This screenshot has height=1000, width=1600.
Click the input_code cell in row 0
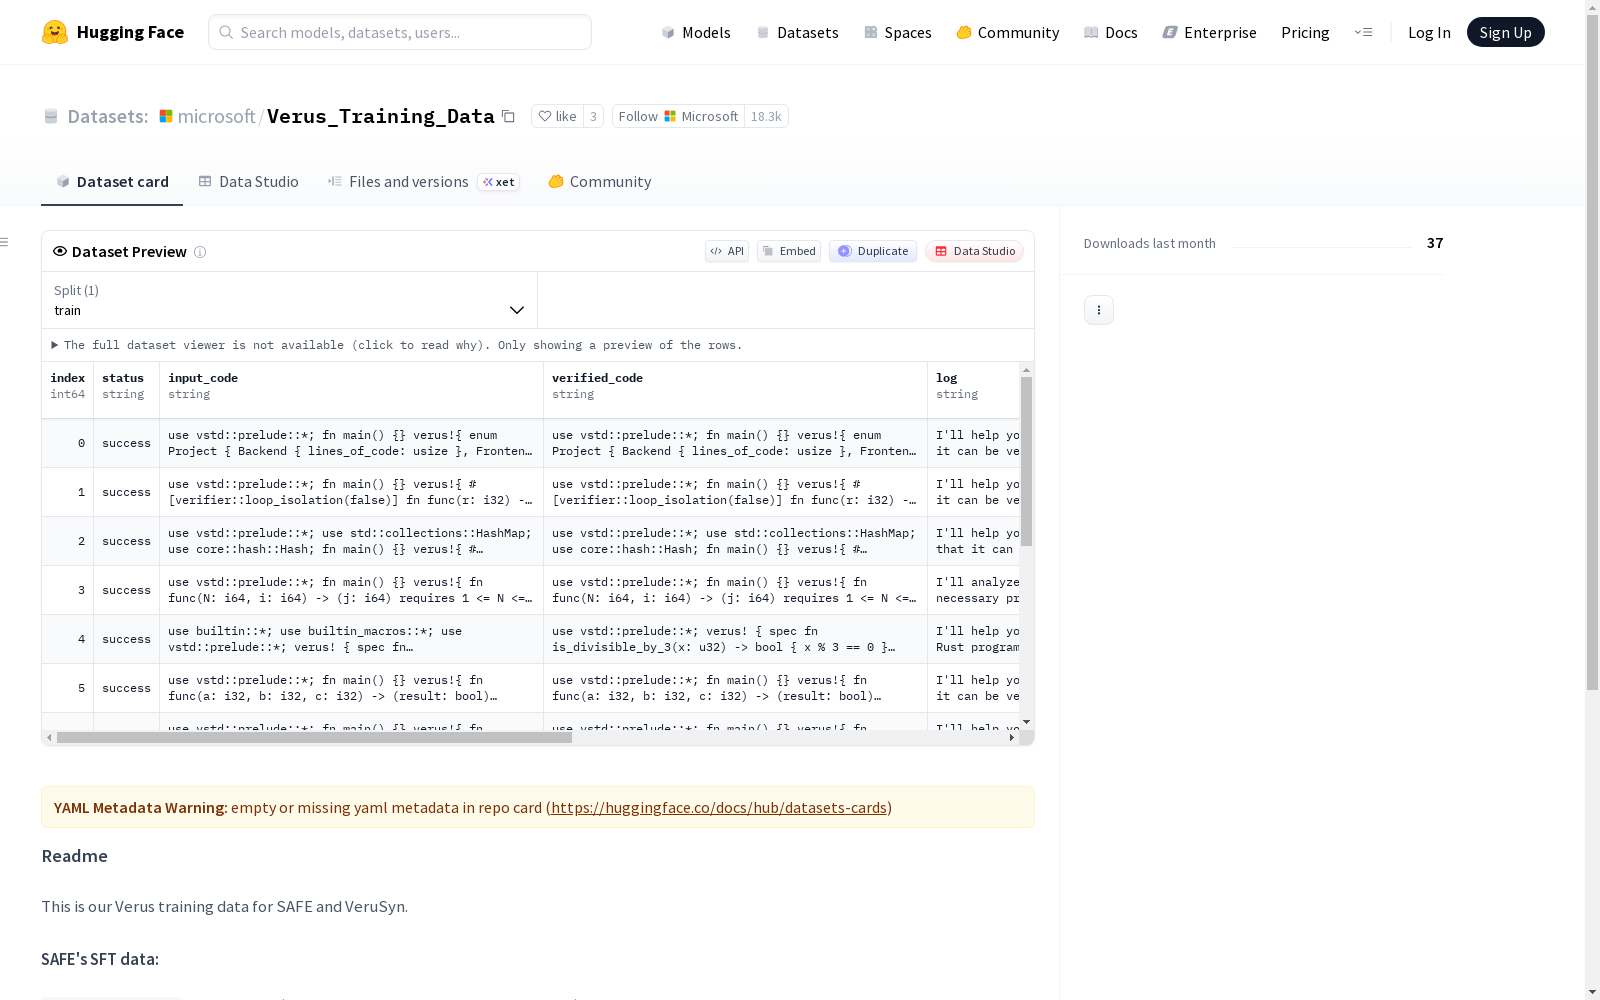click(x=351, y=443)
